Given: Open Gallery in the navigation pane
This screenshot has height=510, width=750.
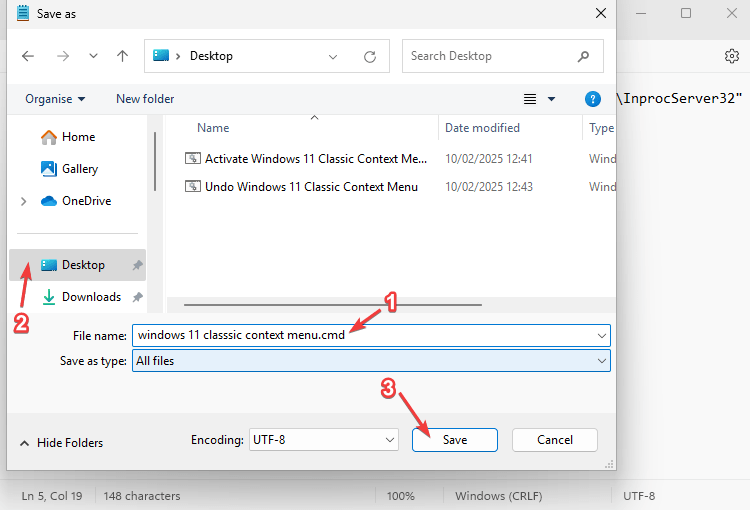Looking at the screenshot, I should (x=79, y=169).
